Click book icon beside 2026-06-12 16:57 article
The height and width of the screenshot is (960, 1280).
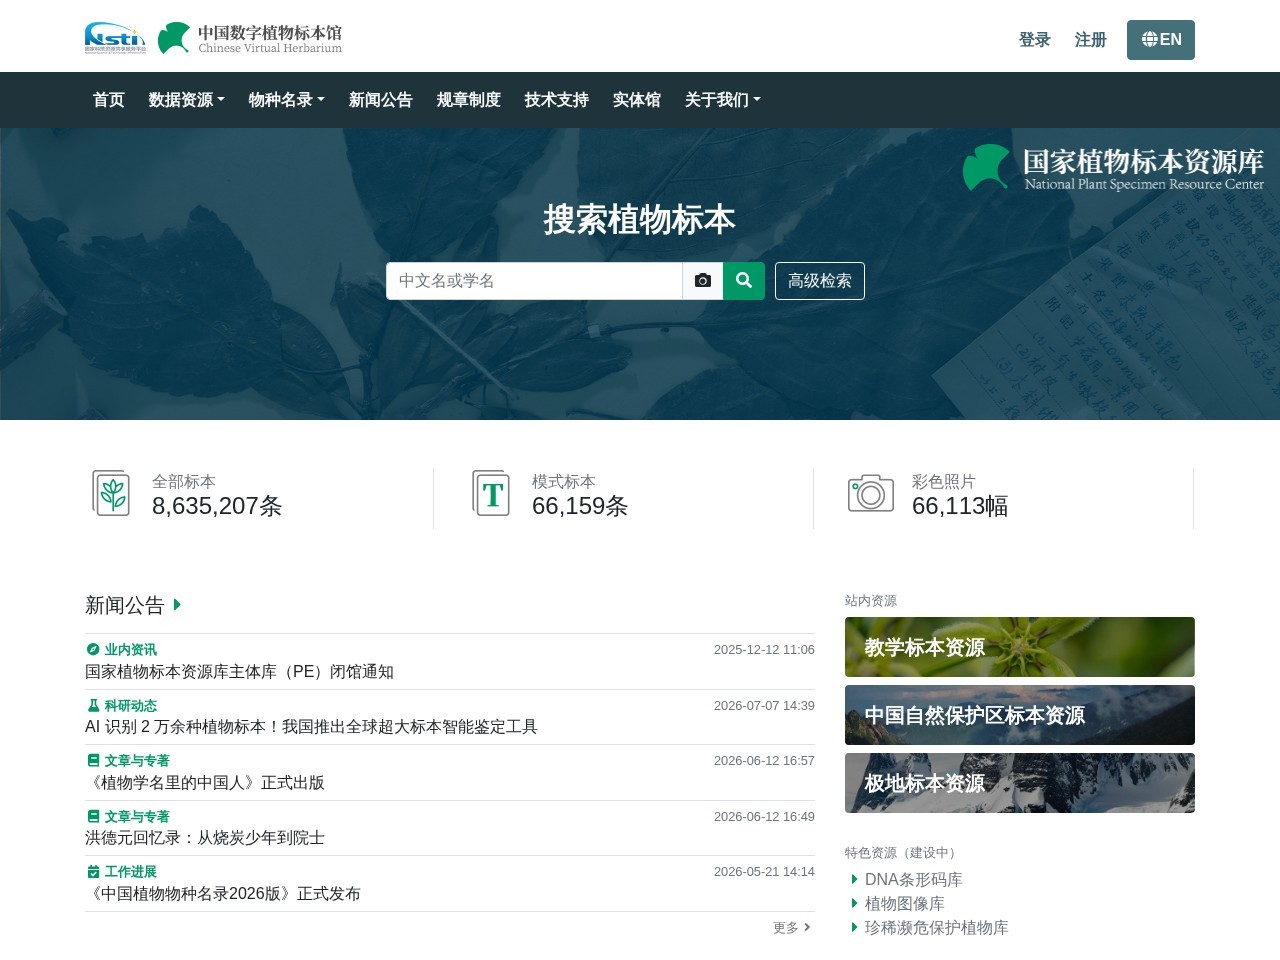coord(93,761)
